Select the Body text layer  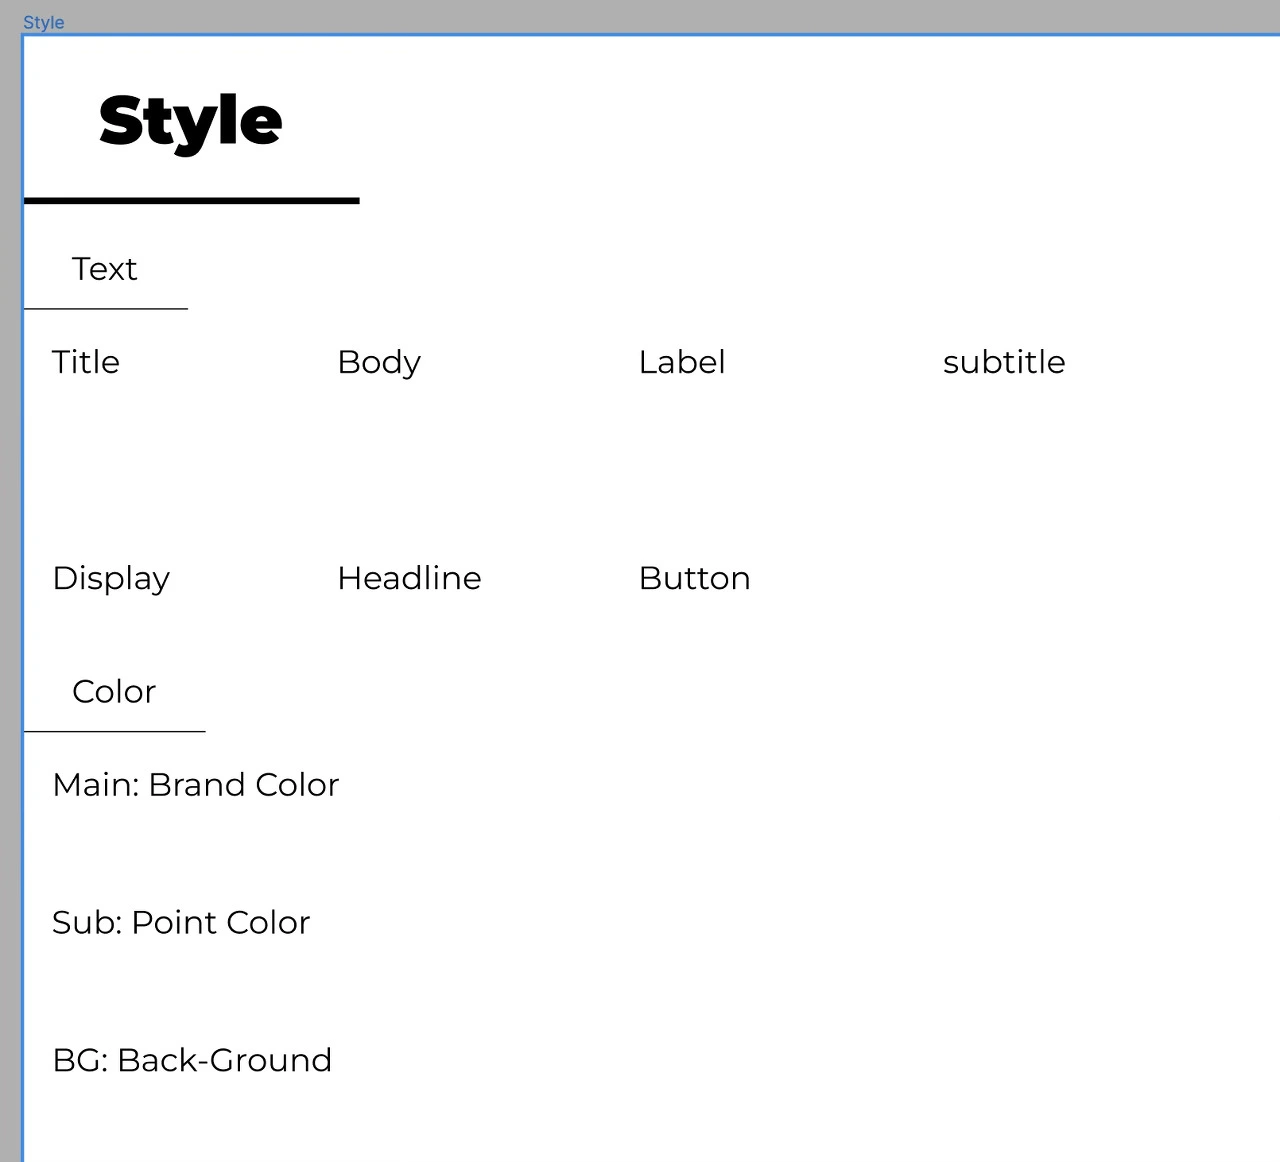(x=379, y=363)
